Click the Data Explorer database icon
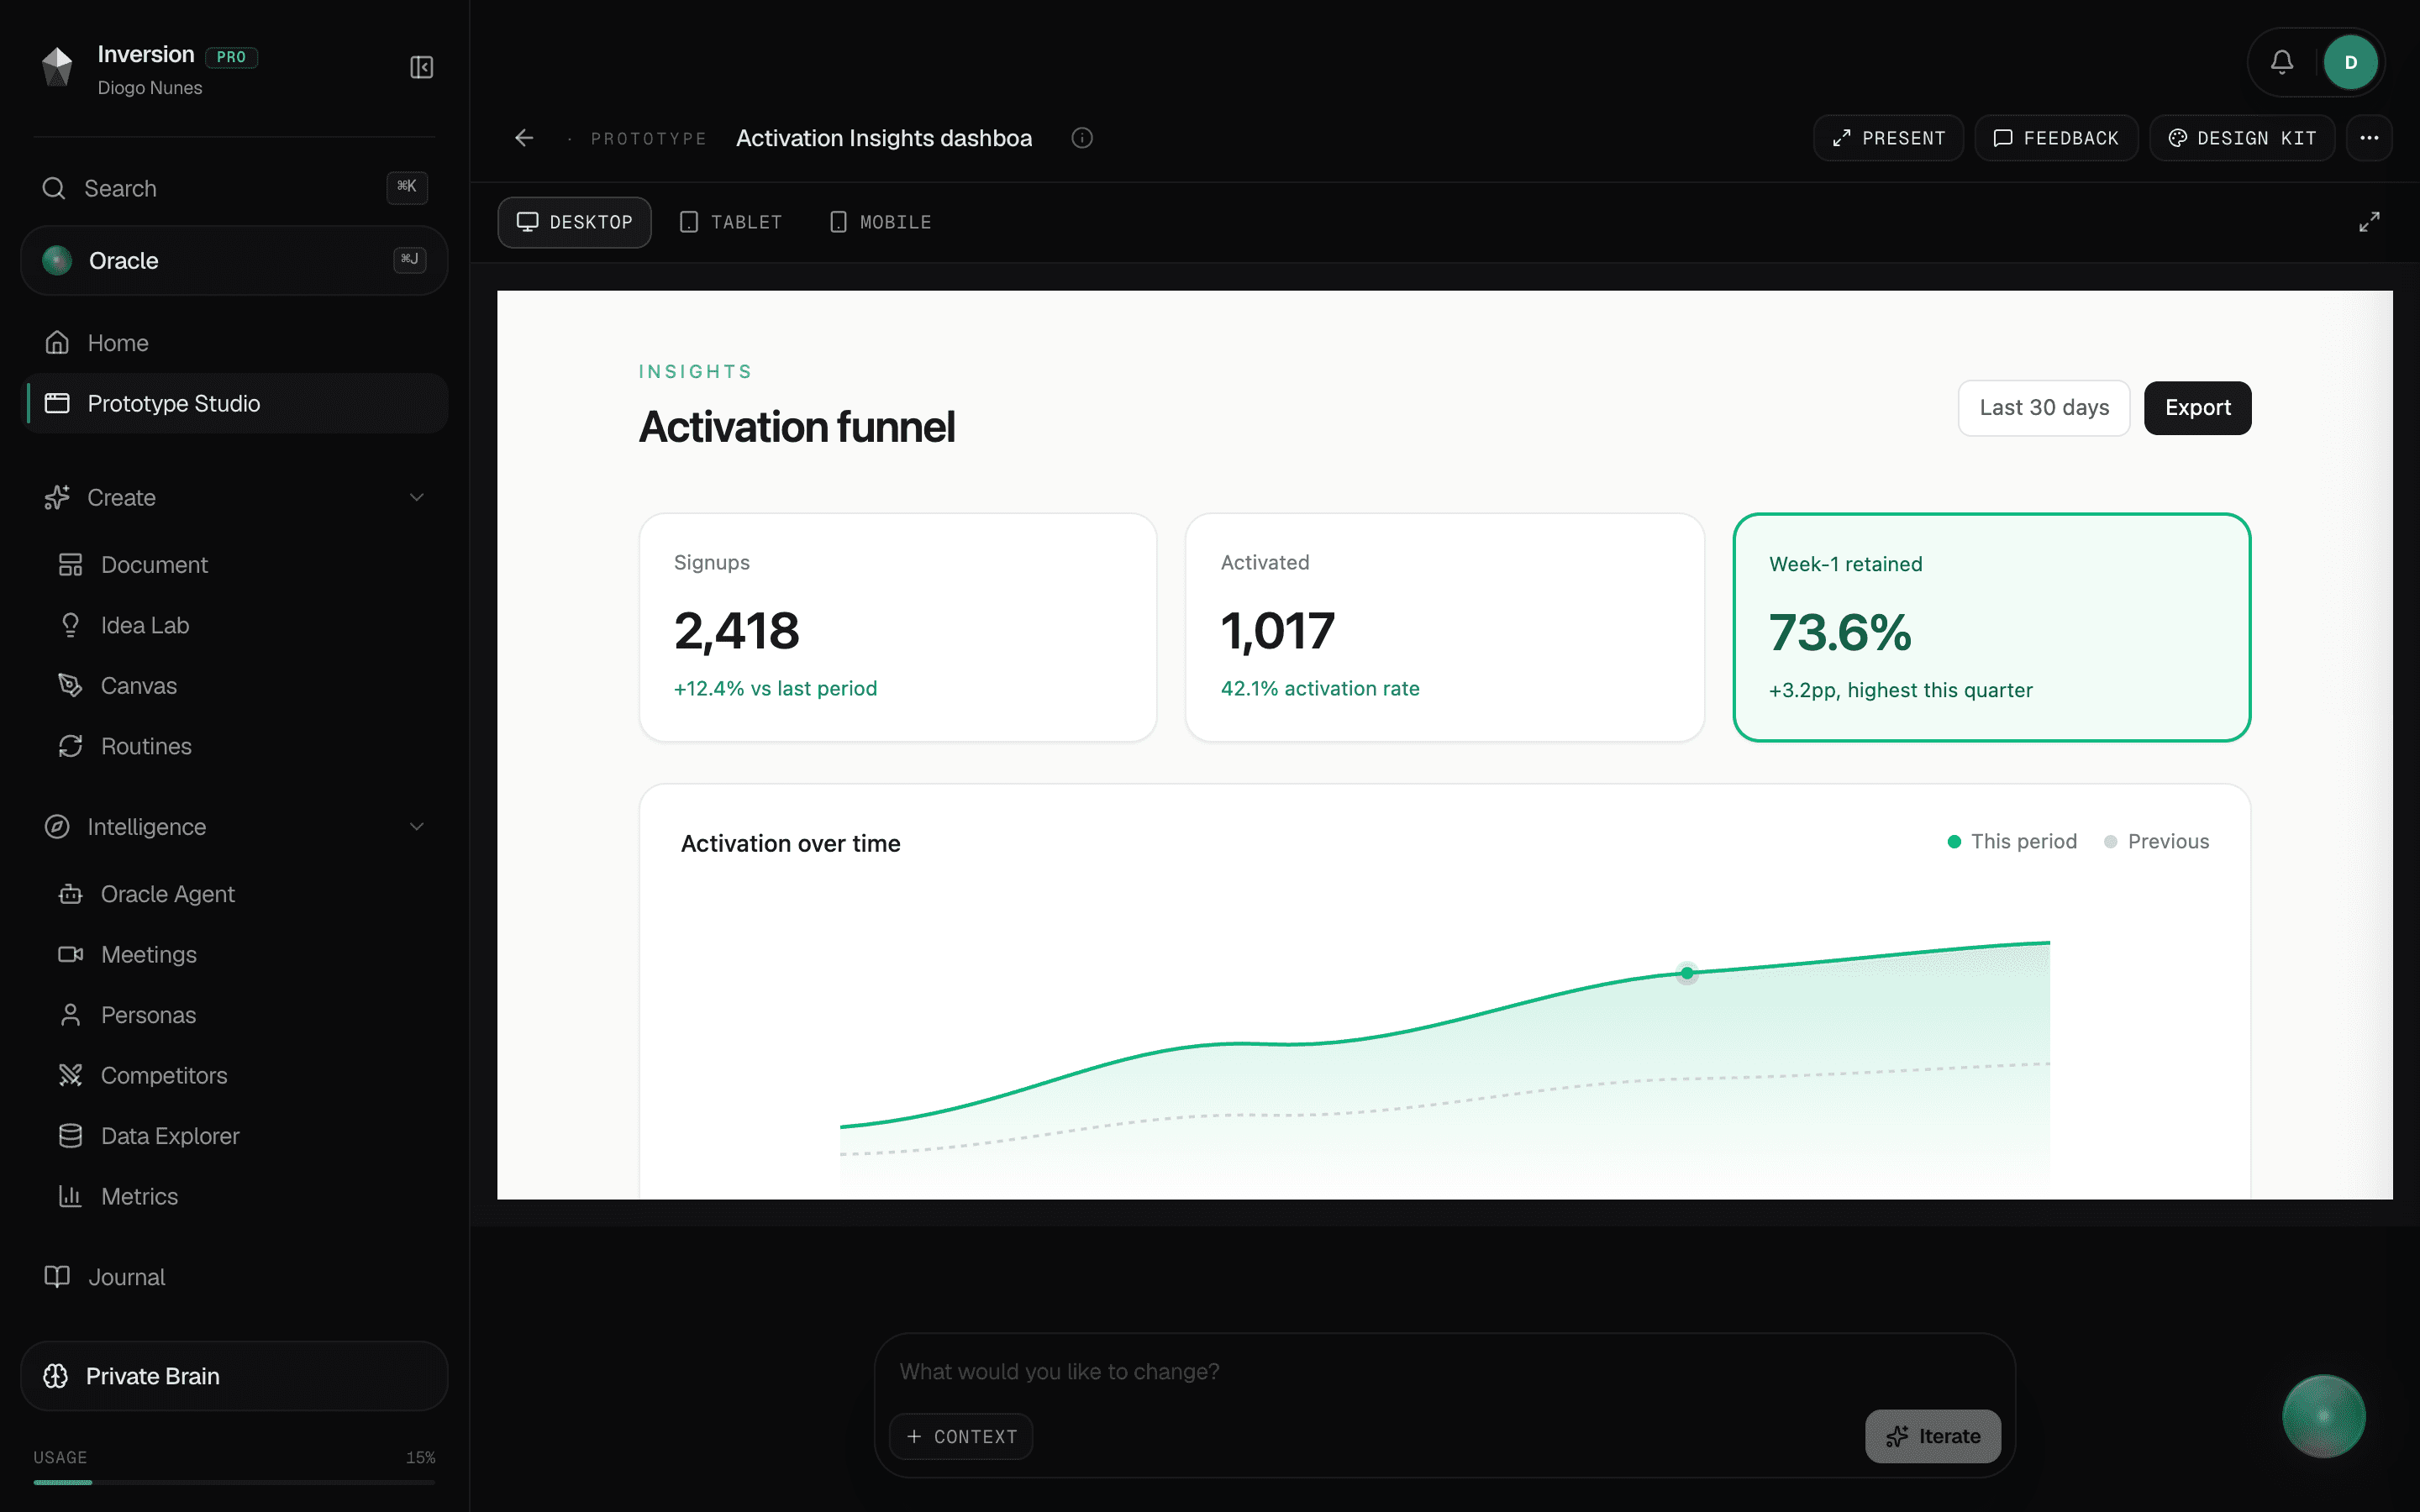 point(70,1136)
